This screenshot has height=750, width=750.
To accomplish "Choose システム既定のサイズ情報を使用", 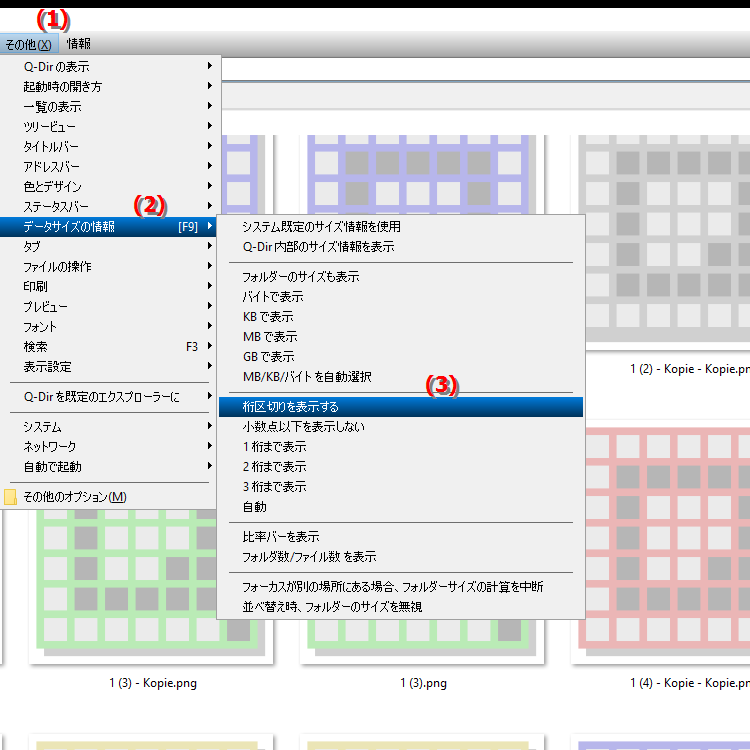I will [401, 227].
